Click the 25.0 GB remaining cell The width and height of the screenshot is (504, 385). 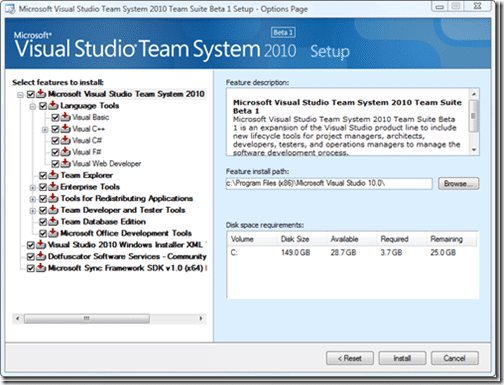coord(443,253)
